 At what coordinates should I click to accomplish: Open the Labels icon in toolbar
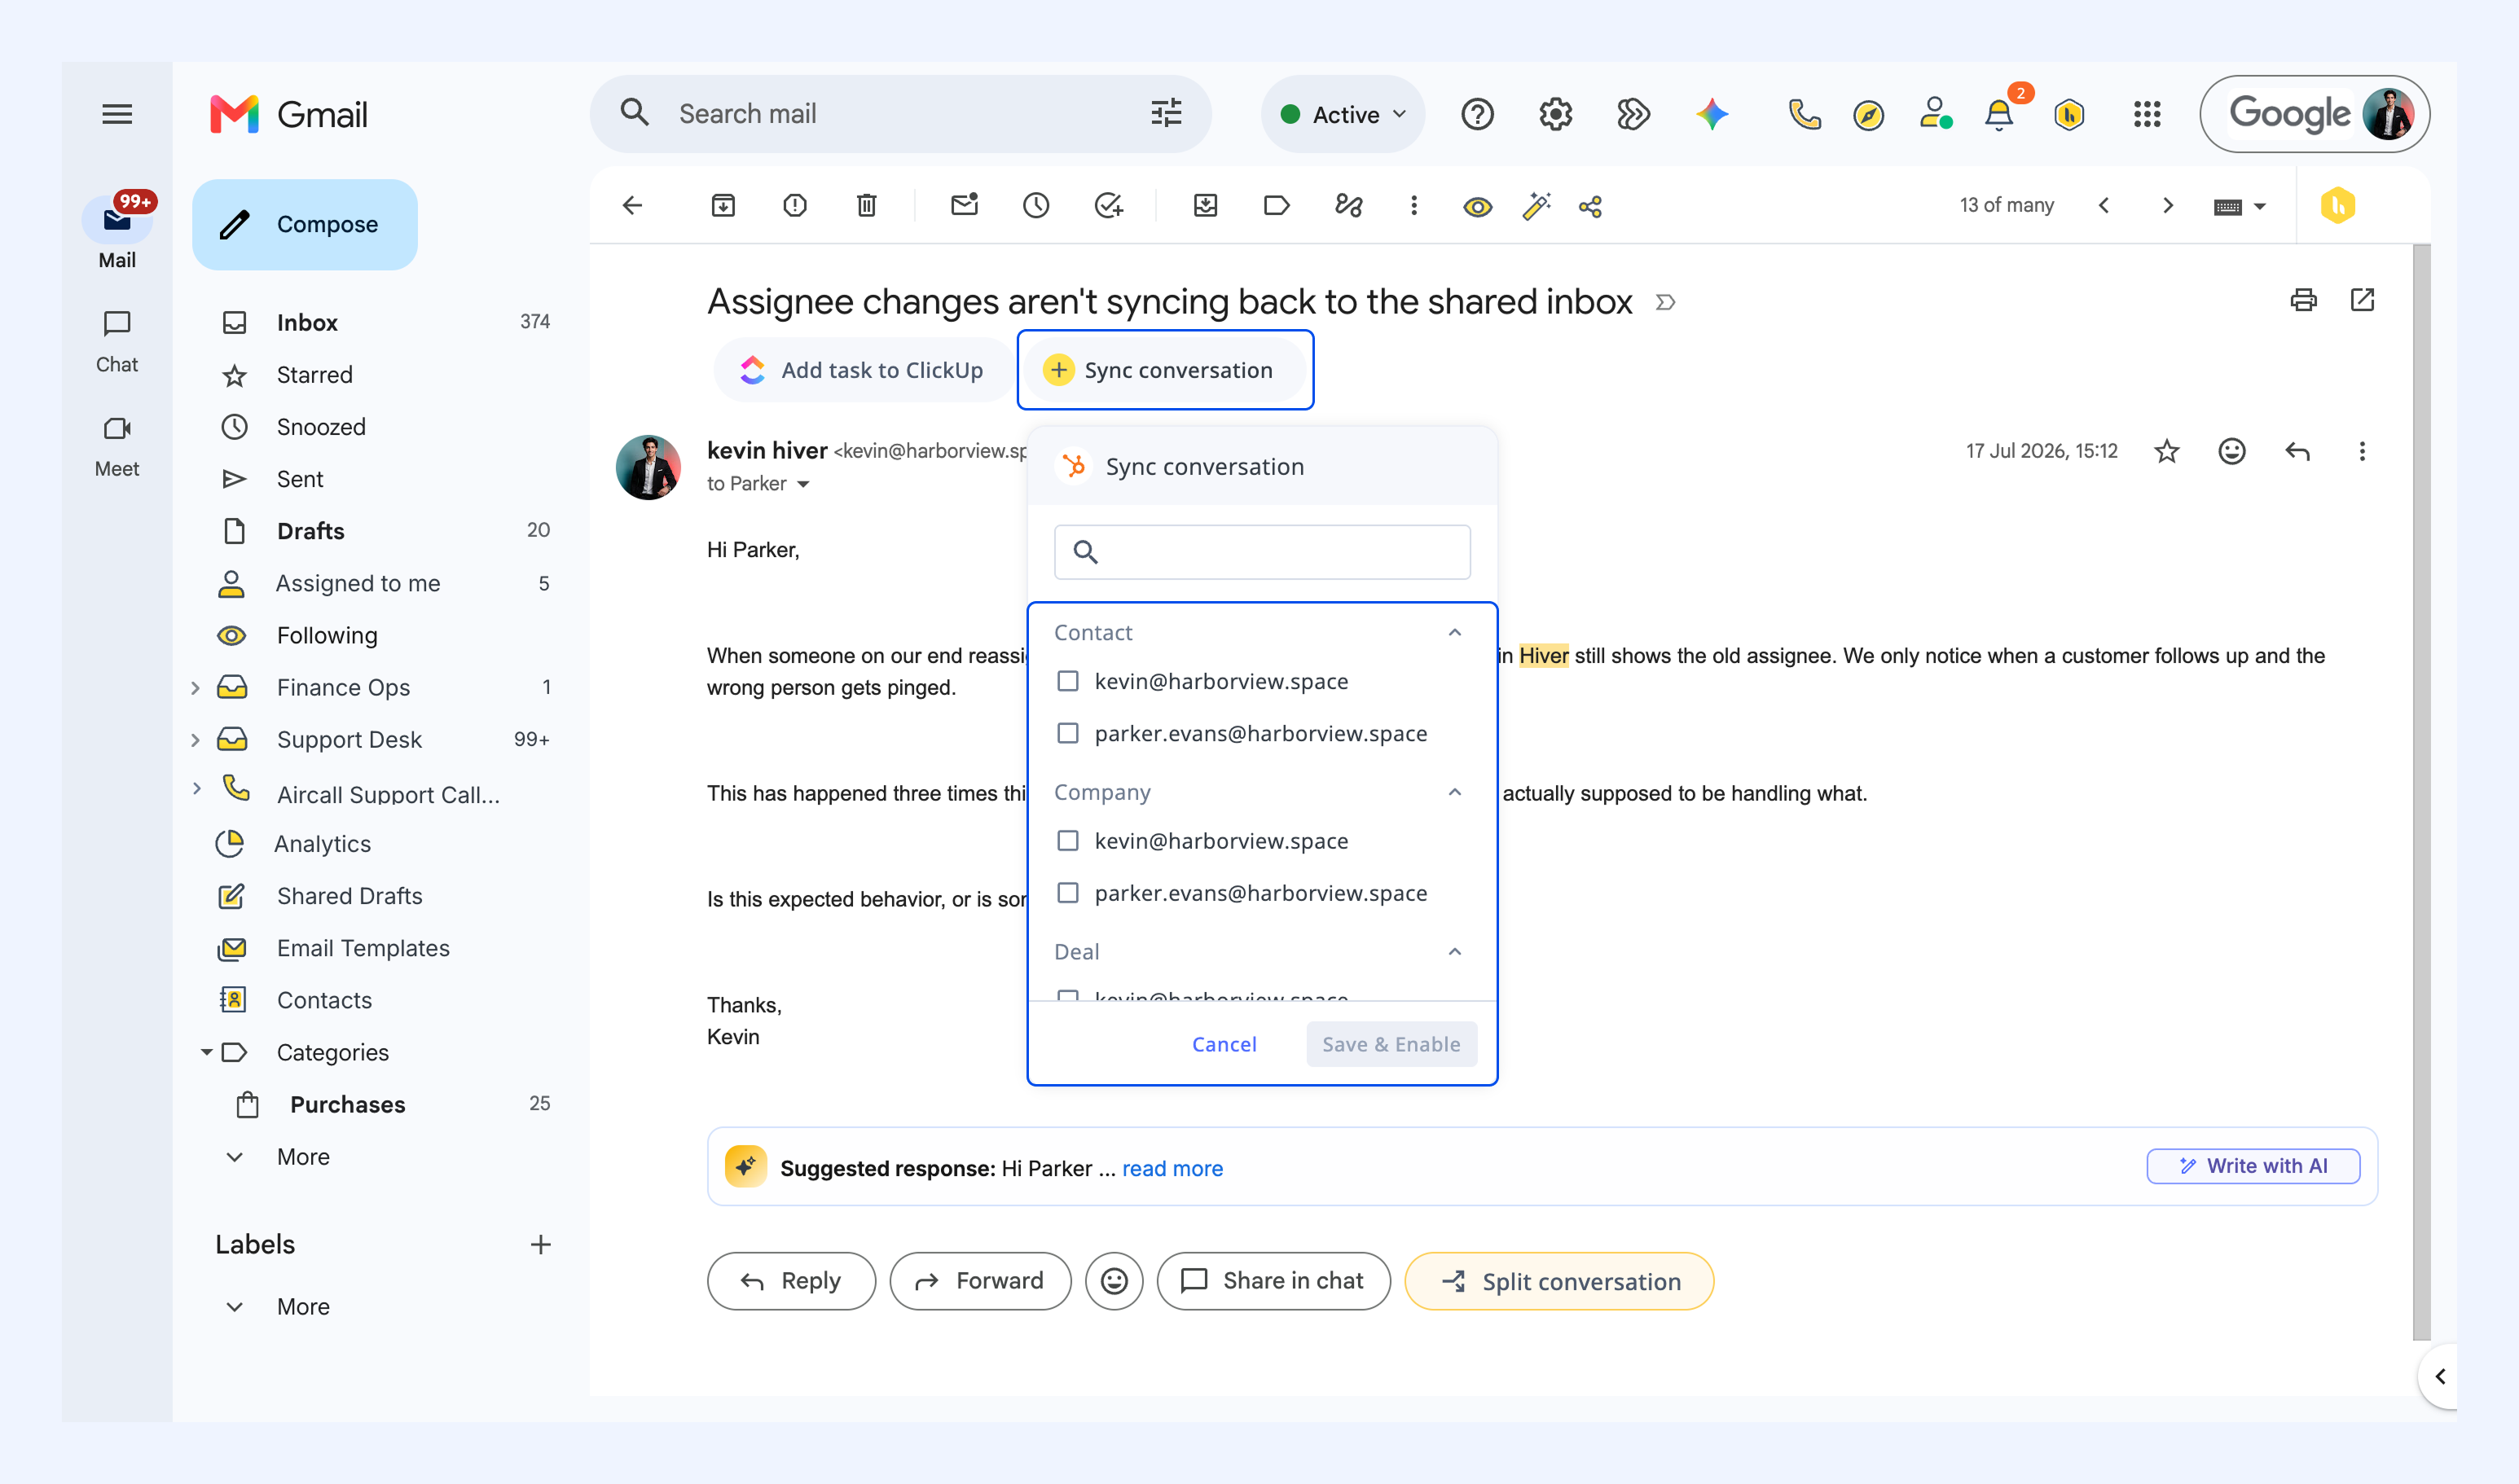tap(1277, 206)
